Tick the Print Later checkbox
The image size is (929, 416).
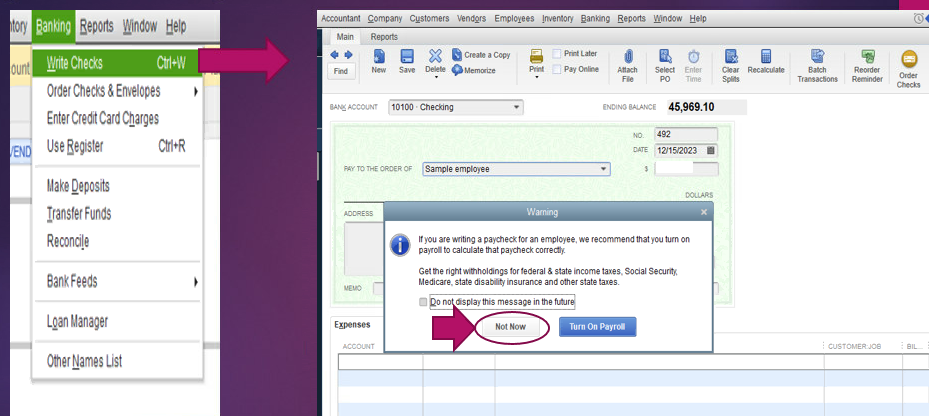tap(557, 54)
